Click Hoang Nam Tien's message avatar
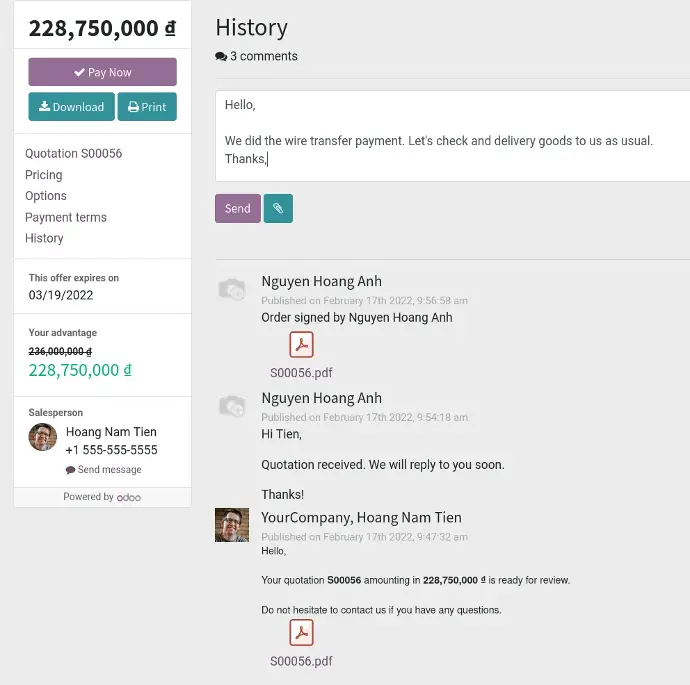Image resolution: width=690 pixels, height=685 pixels. click(231, 525)
